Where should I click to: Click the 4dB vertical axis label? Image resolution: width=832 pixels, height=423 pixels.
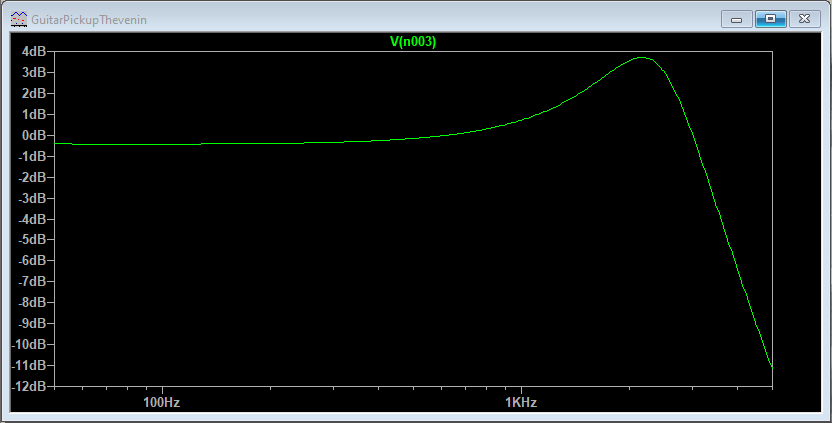34,51
